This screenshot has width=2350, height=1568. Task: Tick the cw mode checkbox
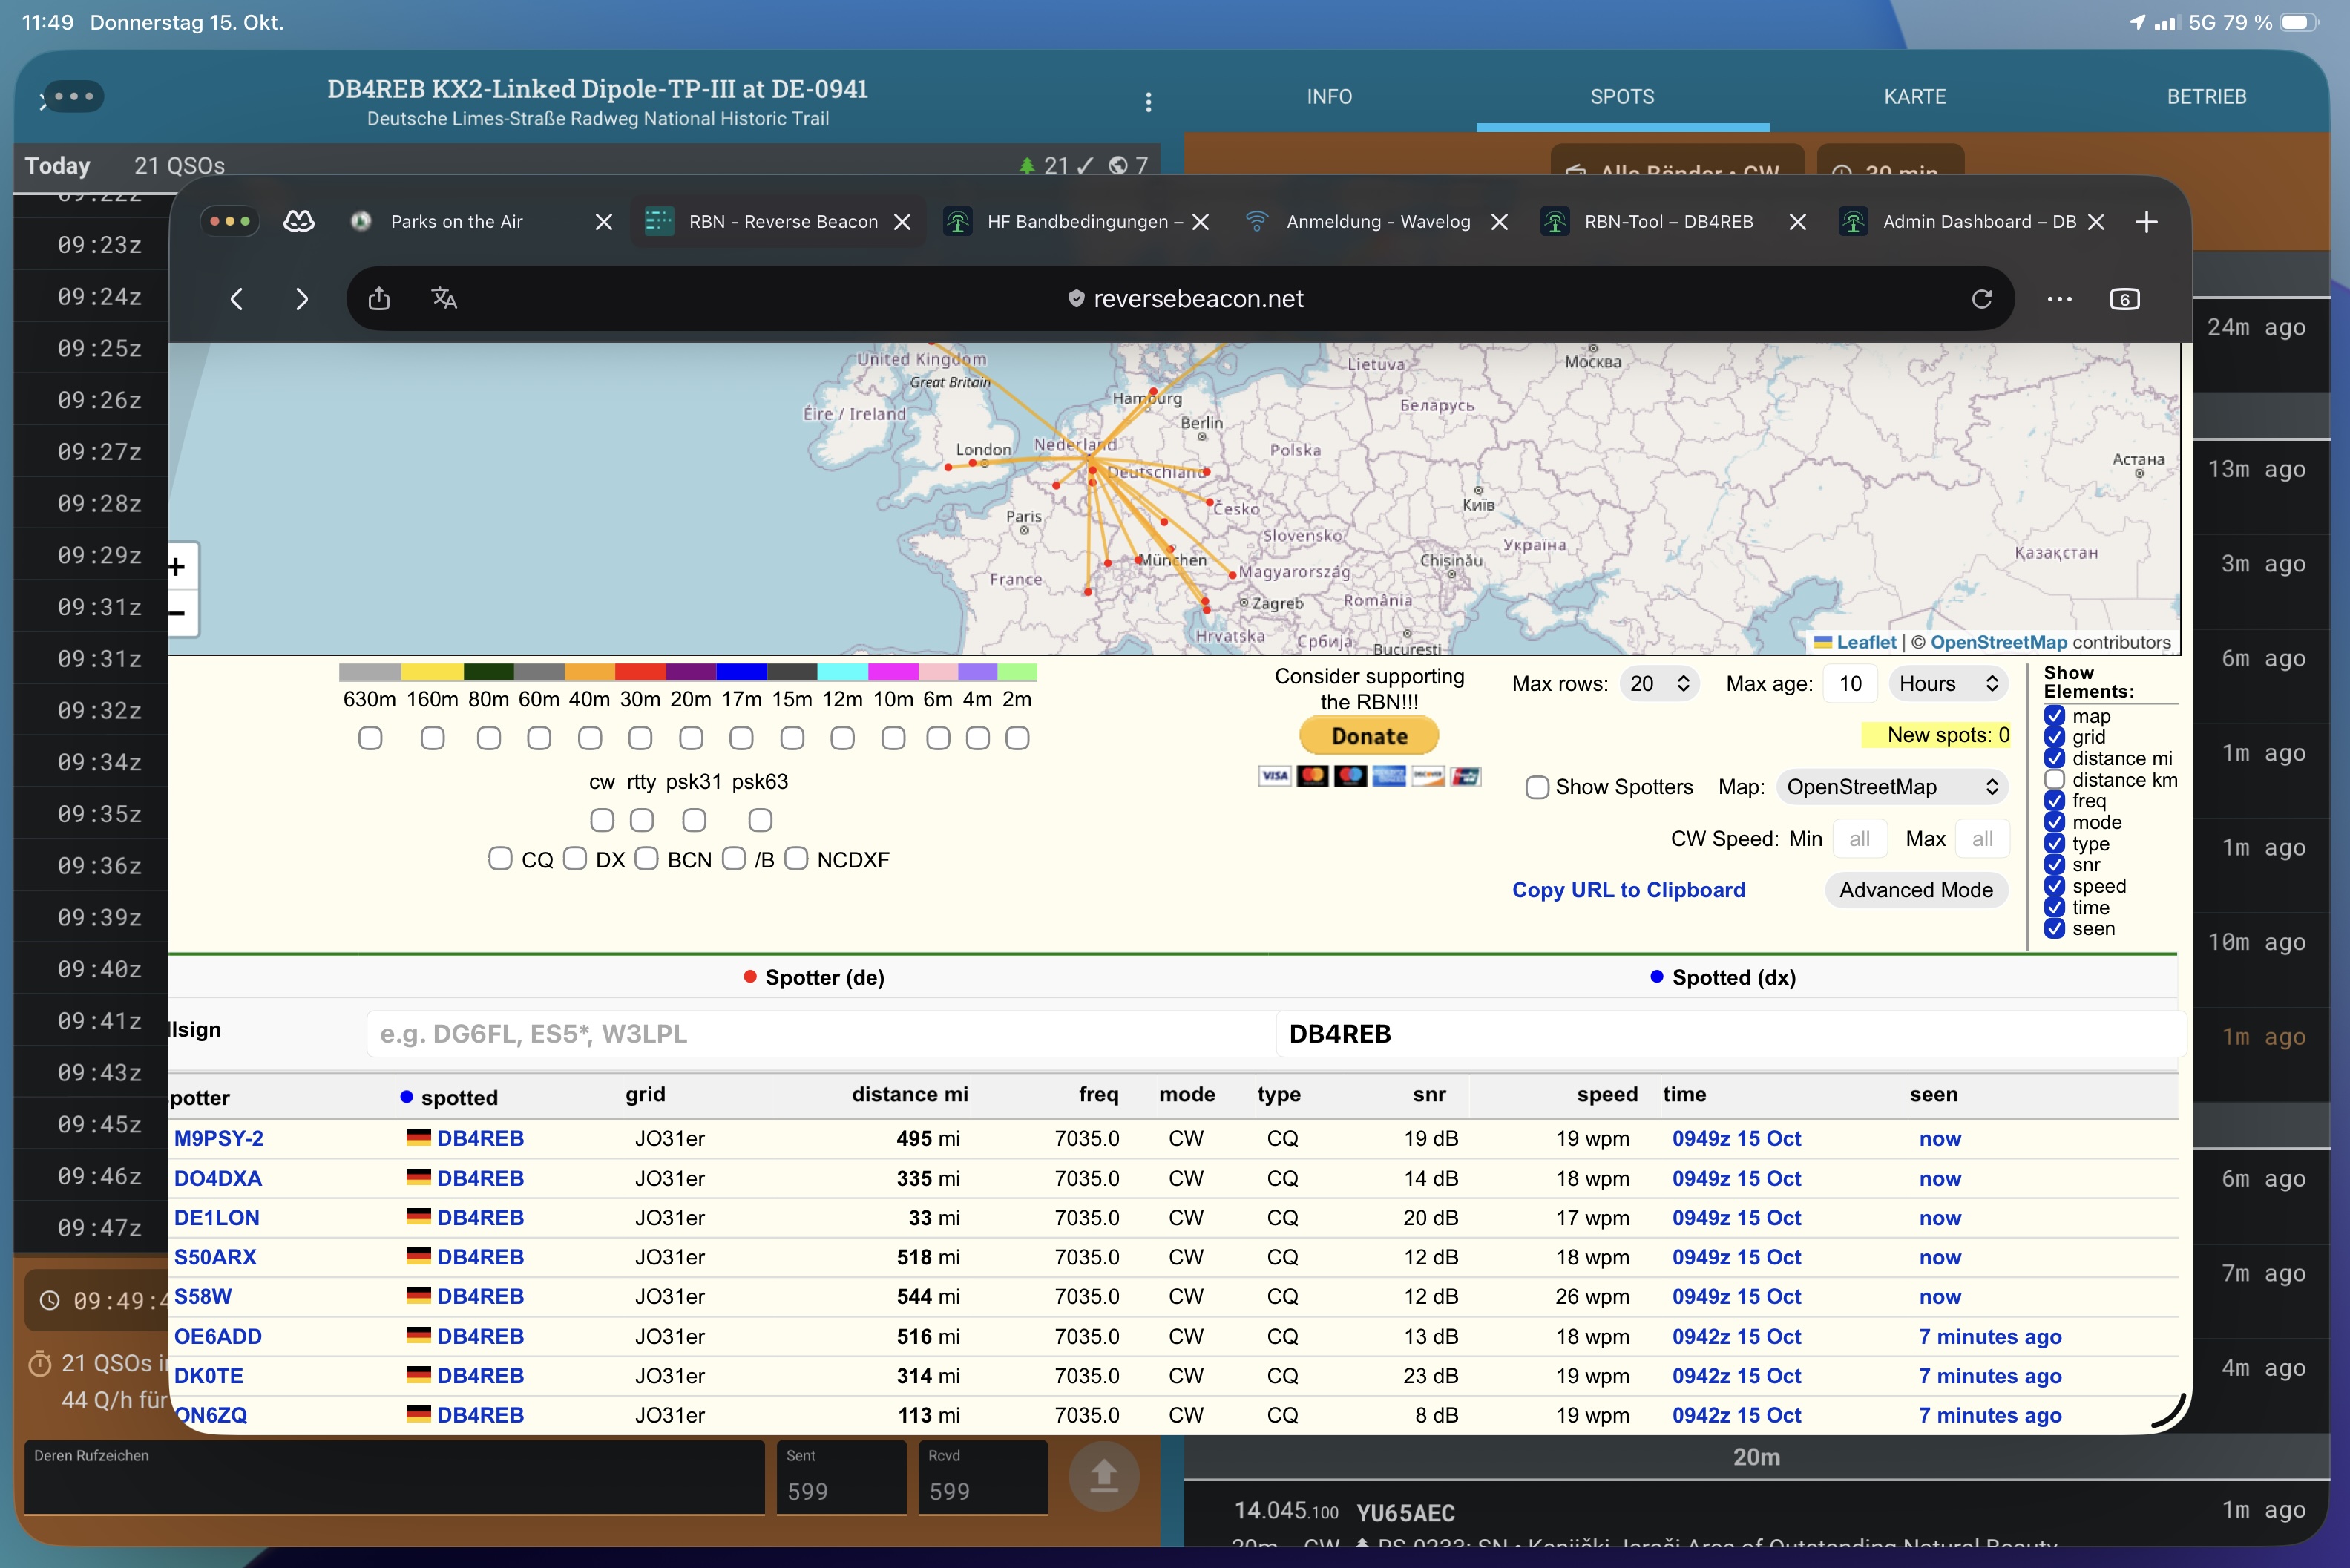(602, 820)
